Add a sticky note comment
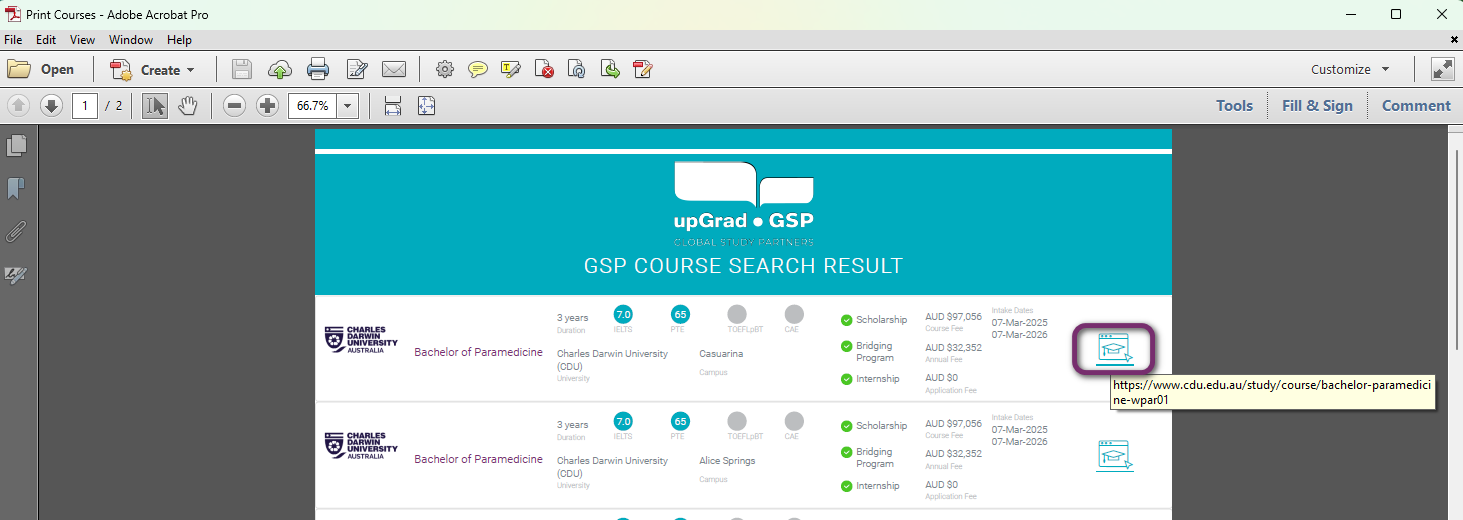The height and width of the screenshot is (520, 1463). 478,69
